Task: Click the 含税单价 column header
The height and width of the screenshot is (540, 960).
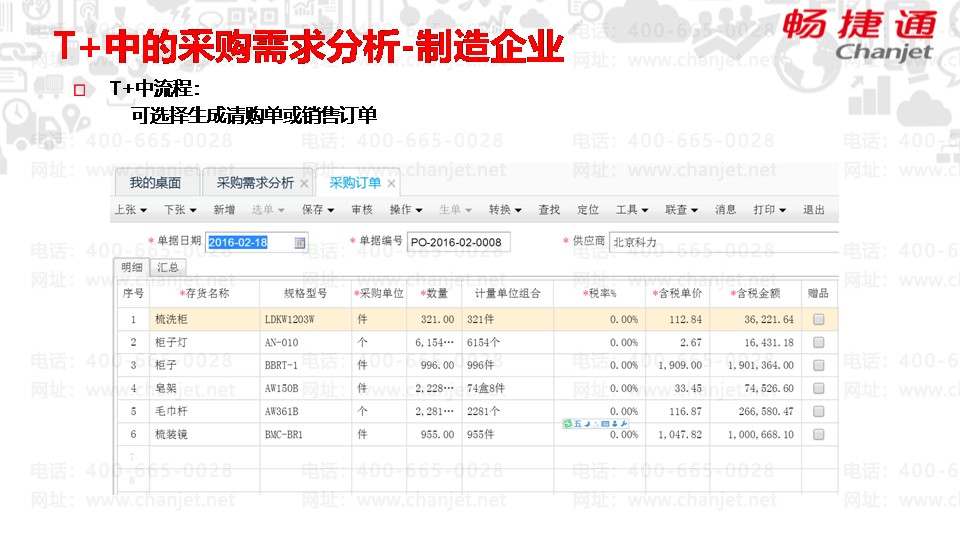Action: pos(678,294)
